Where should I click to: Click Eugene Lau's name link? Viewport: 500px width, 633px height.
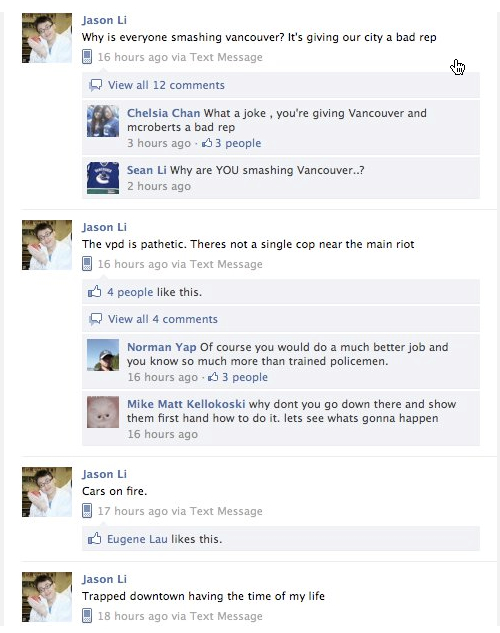[x=137, y=539]
